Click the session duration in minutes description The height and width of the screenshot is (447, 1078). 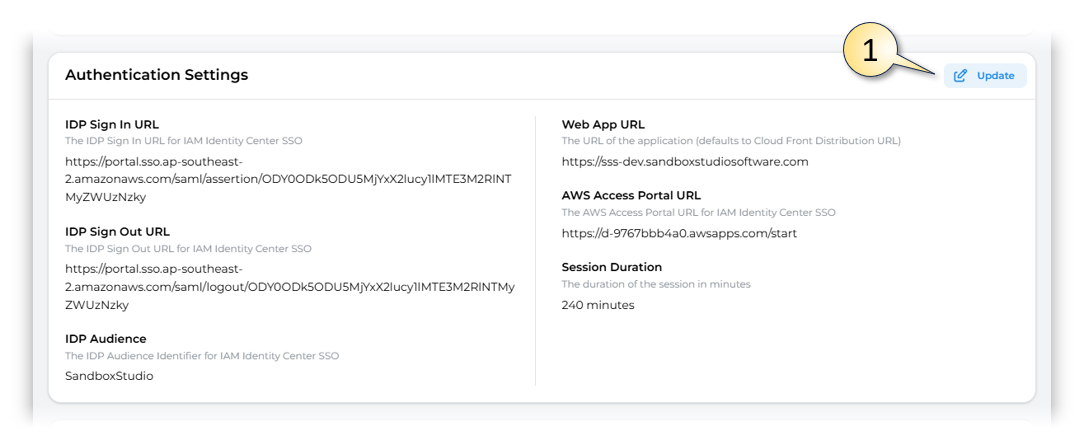[656, 284]
